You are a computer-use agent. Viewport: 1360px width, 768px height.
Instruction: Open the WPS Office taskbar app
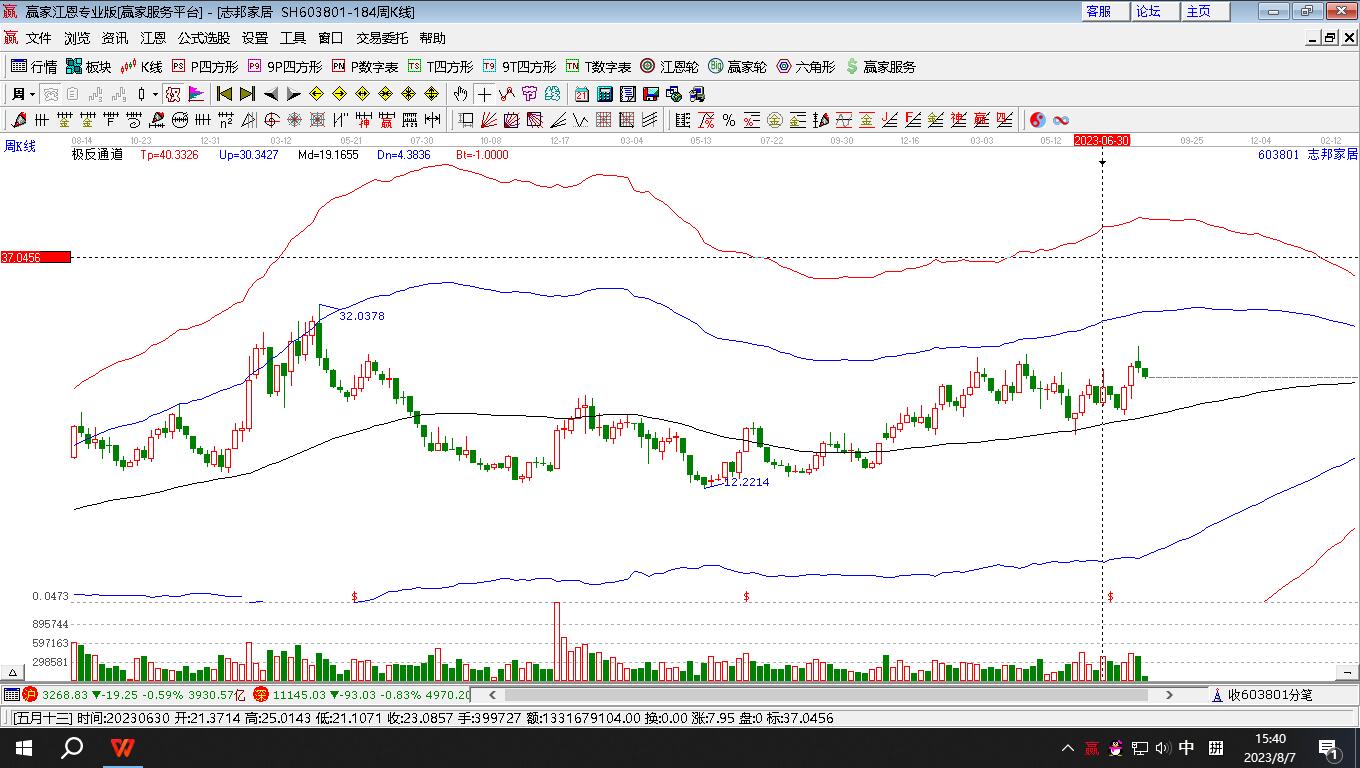coord(122,748)
